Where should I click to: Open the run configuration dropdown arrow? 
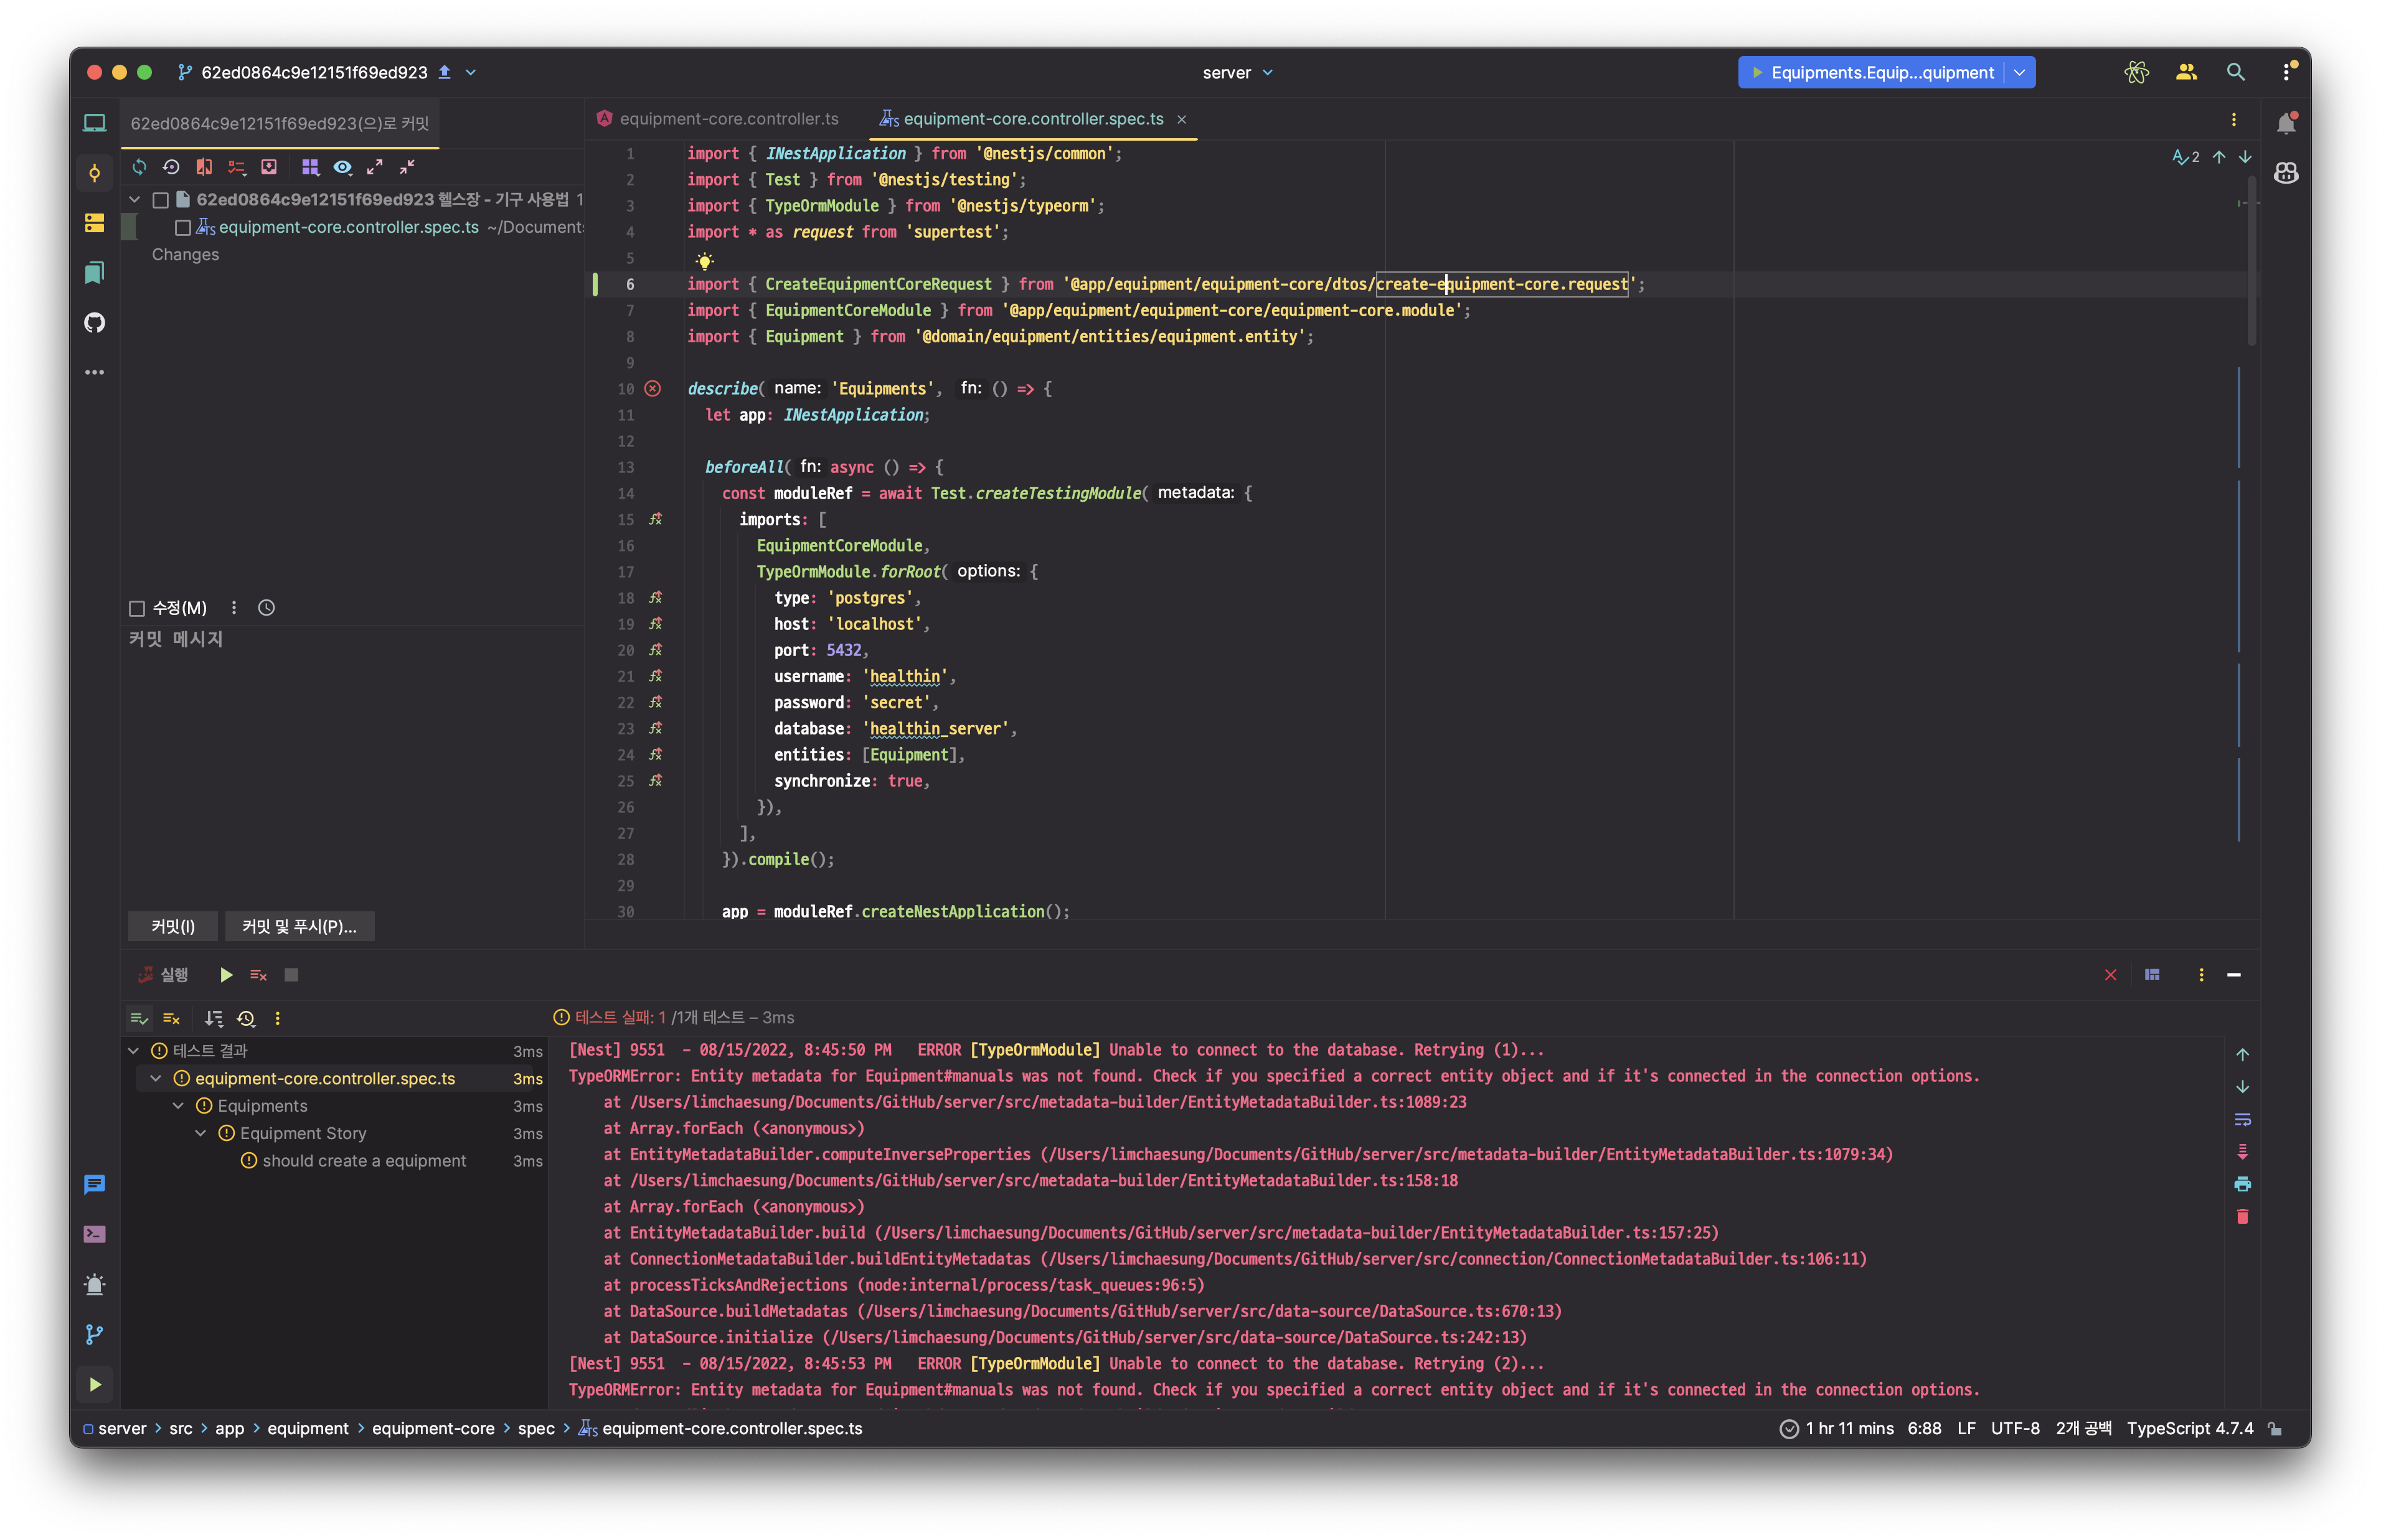2019,72
